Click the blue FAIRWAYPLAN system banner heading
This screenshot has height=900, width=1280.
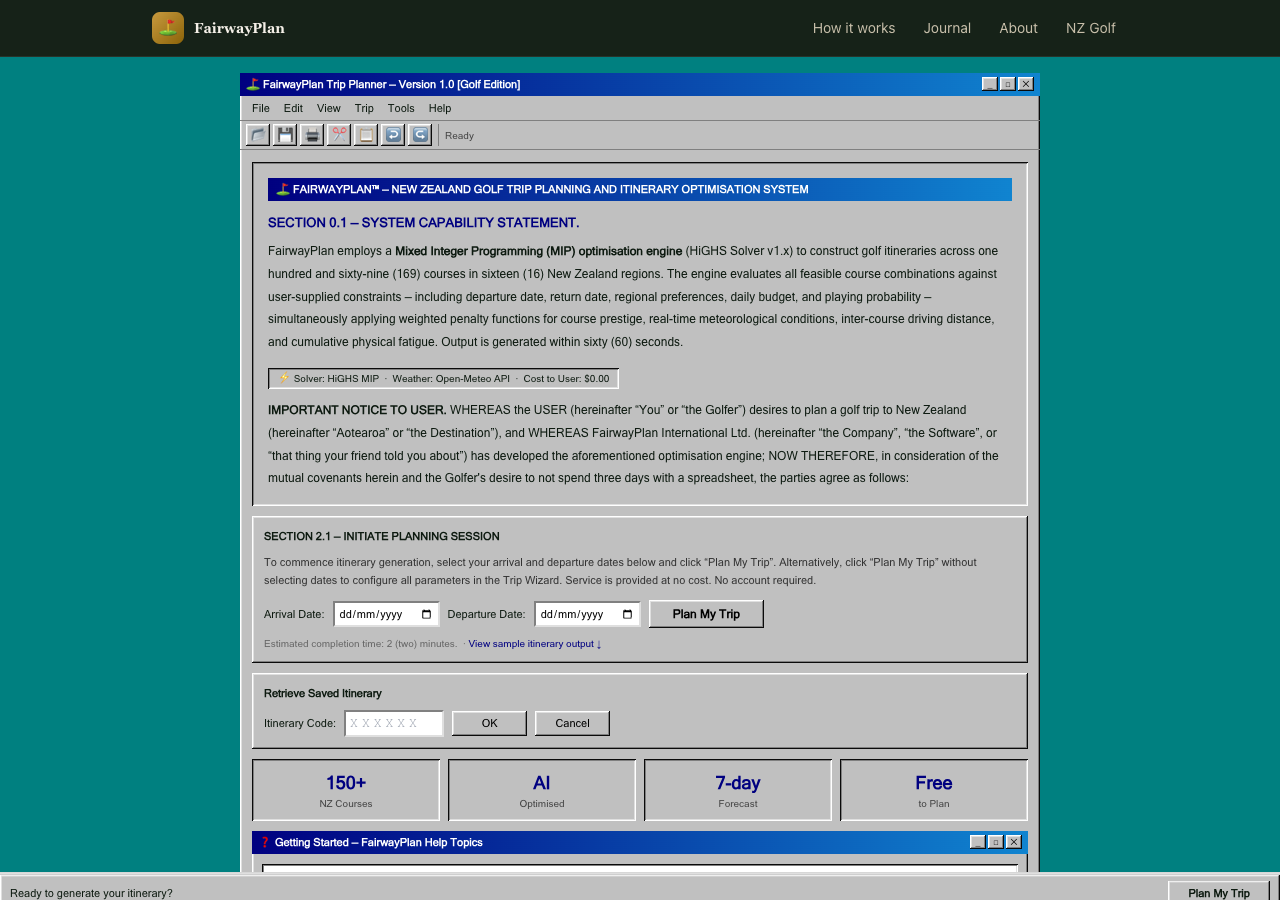pos(640,189)
